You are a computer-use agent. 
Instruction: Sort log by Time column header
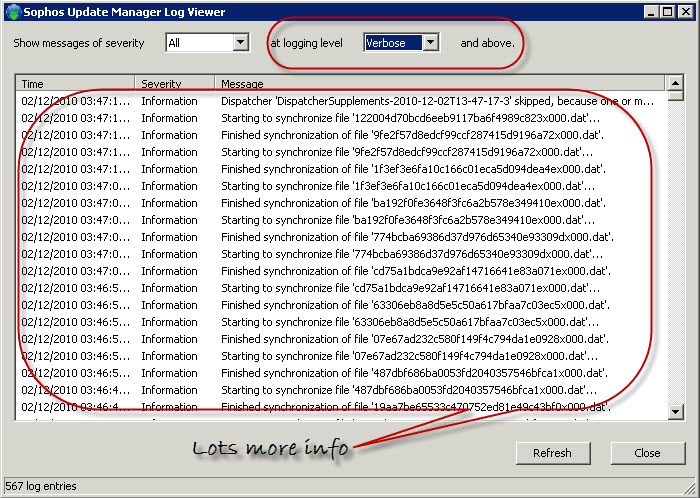pos(75,83)
